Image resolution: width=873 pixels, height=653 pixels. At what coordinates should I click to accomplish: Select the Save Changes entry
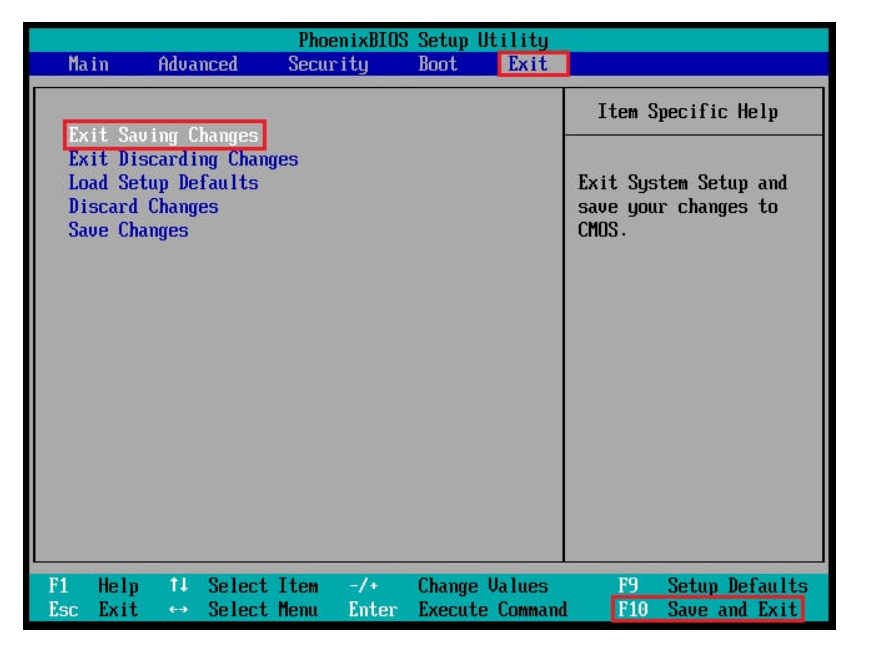[x=128, y=230]
